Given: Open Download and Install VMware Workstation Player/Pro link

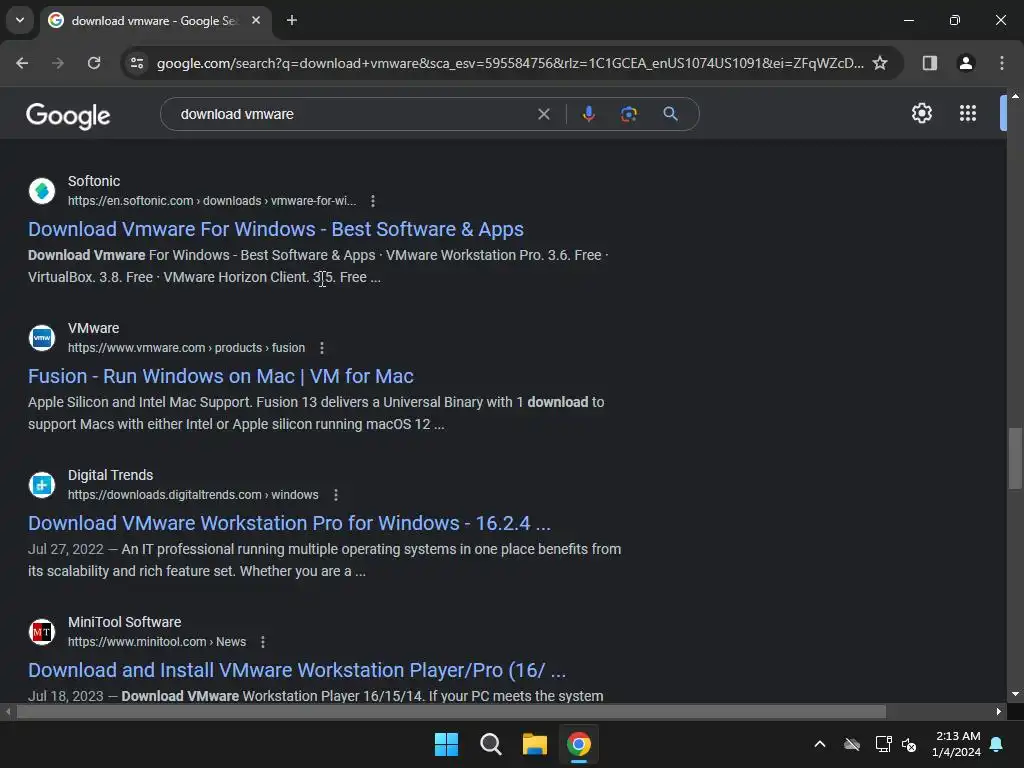Looking at the screenshot, I should [297, 670].
